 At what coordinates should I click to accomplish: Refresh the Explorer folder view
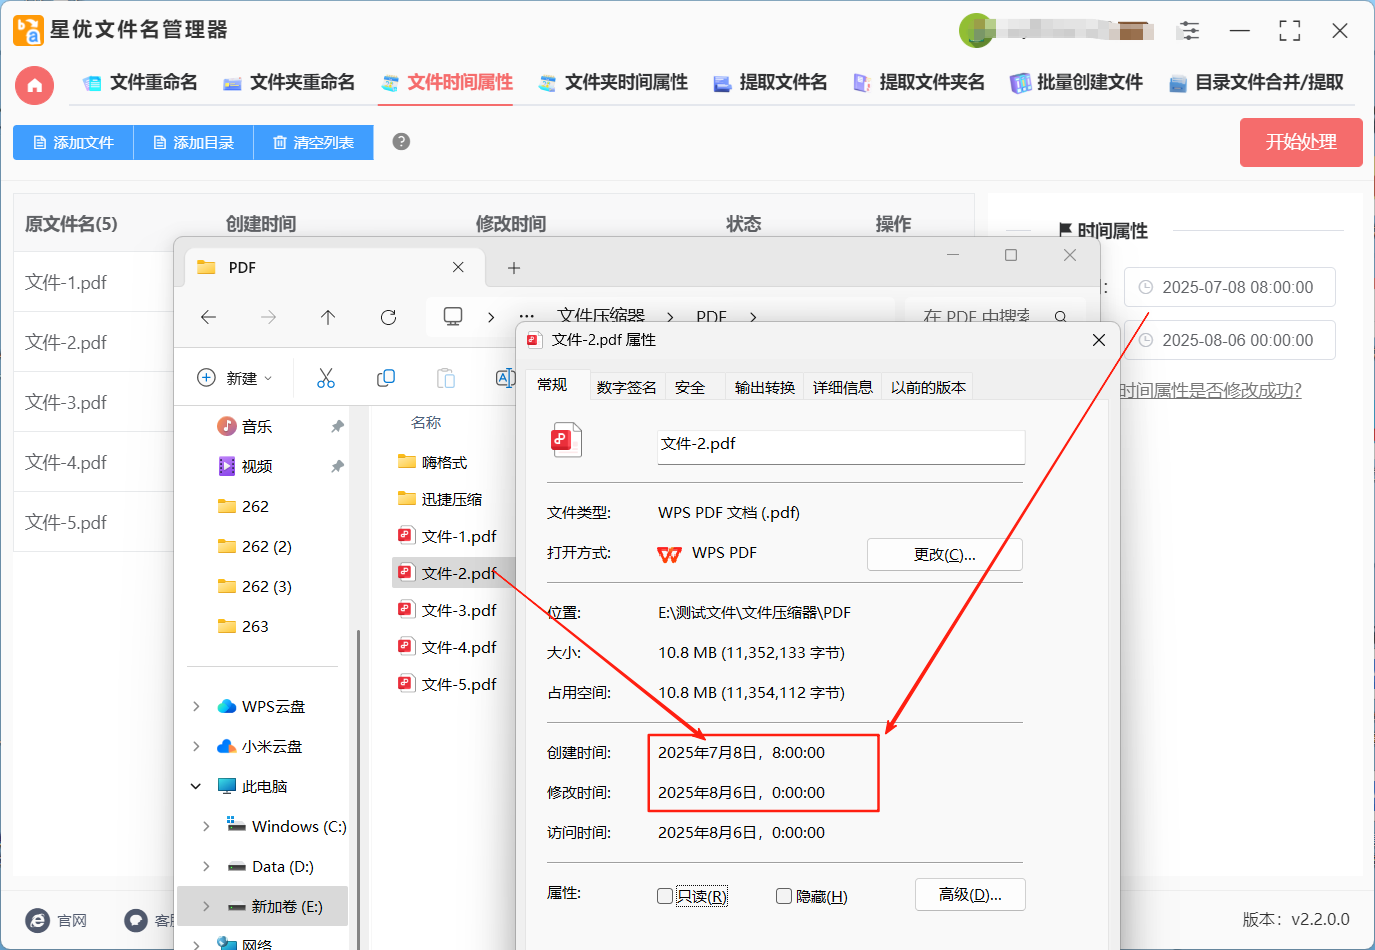click(x=388, y=317)
